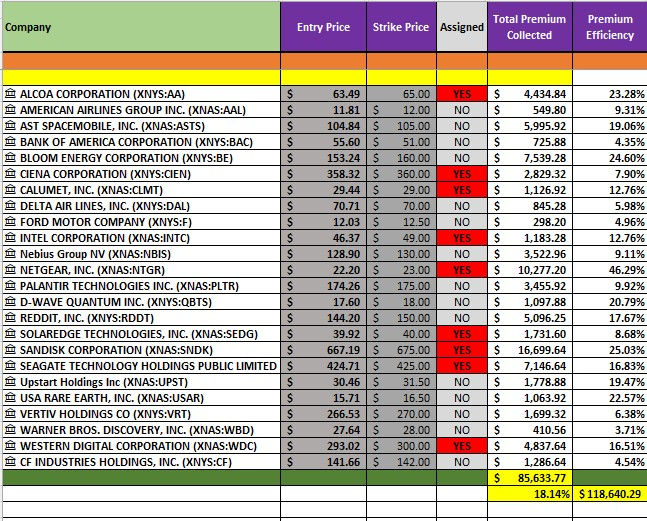The width and height of the screenshot is (647, 521).
Task: Click the NO cell in Palantir row
Action: [462, 285]
